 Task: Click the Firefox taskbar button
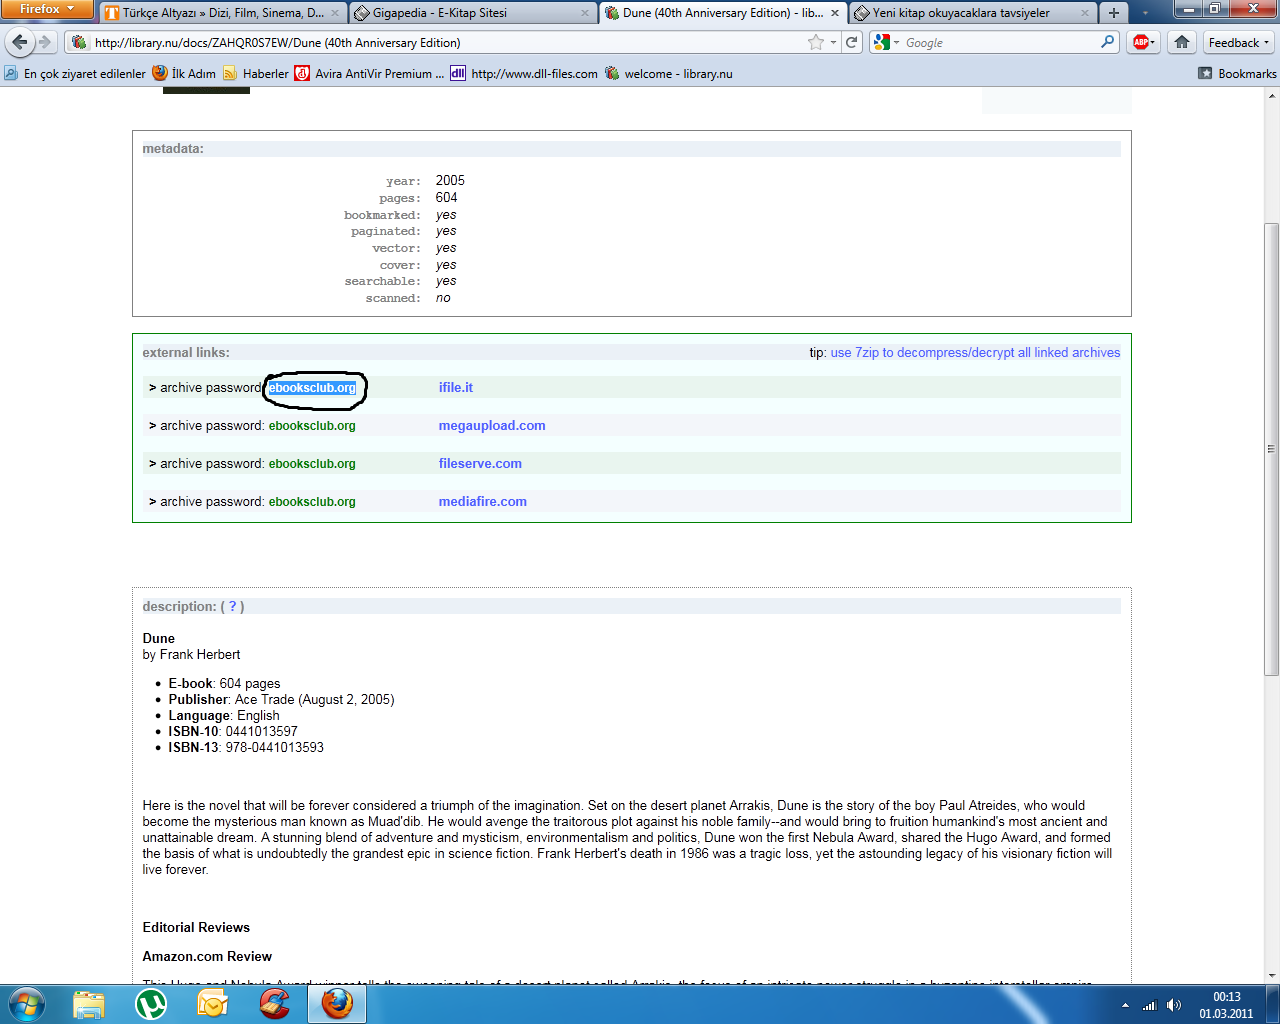[x=337, y=1003]
